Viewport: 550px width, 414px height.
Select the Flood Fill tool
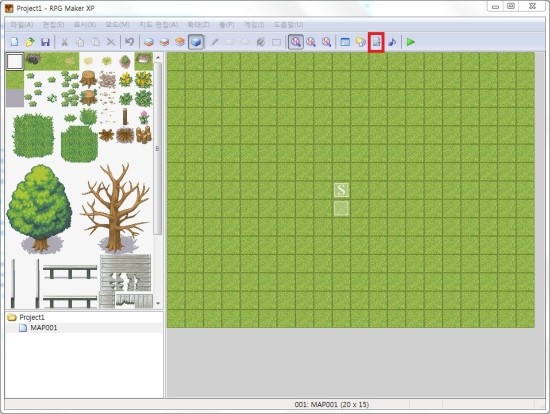point(261,42)
